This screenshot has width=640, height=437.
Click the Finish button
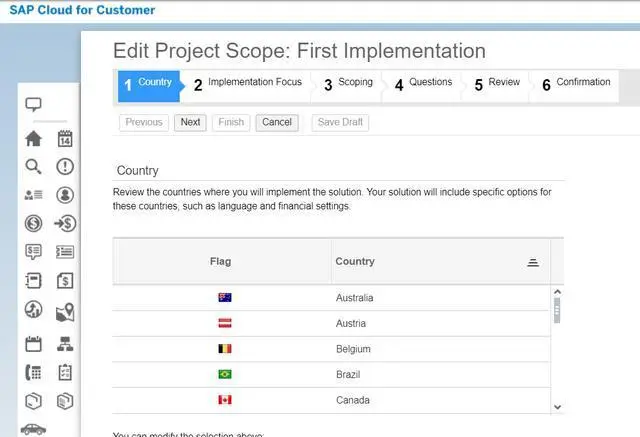pos(231,122)
